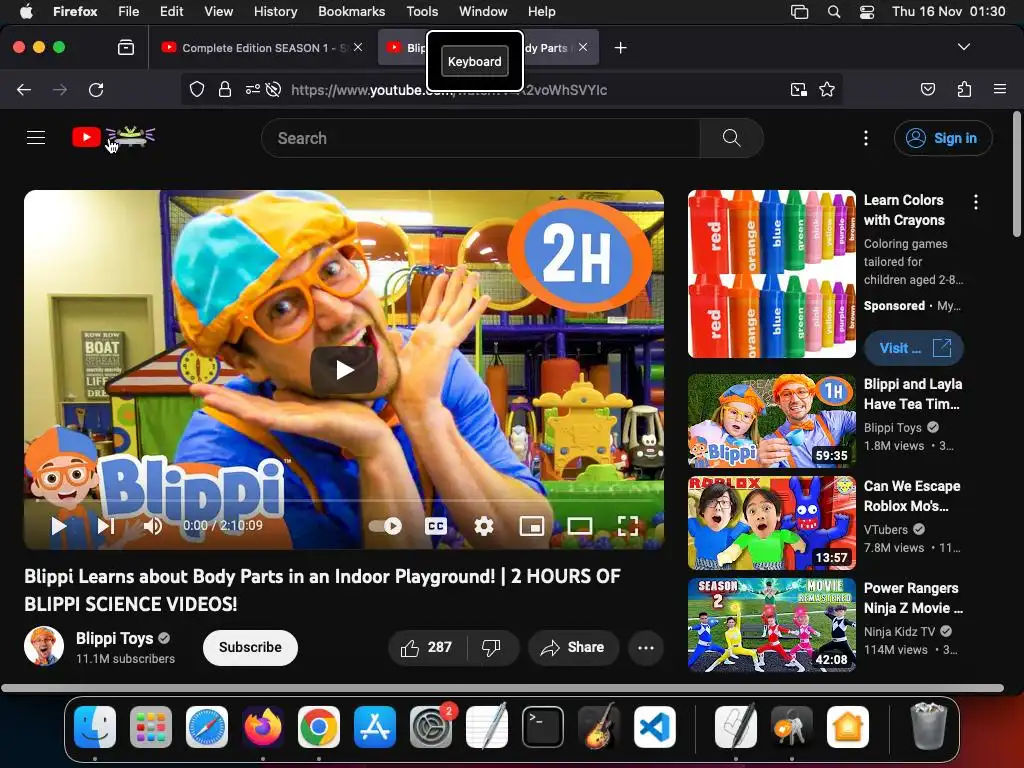Viewport: 1024px width, 768px height.
Task: Skip to next video
Action: [106, 526]
